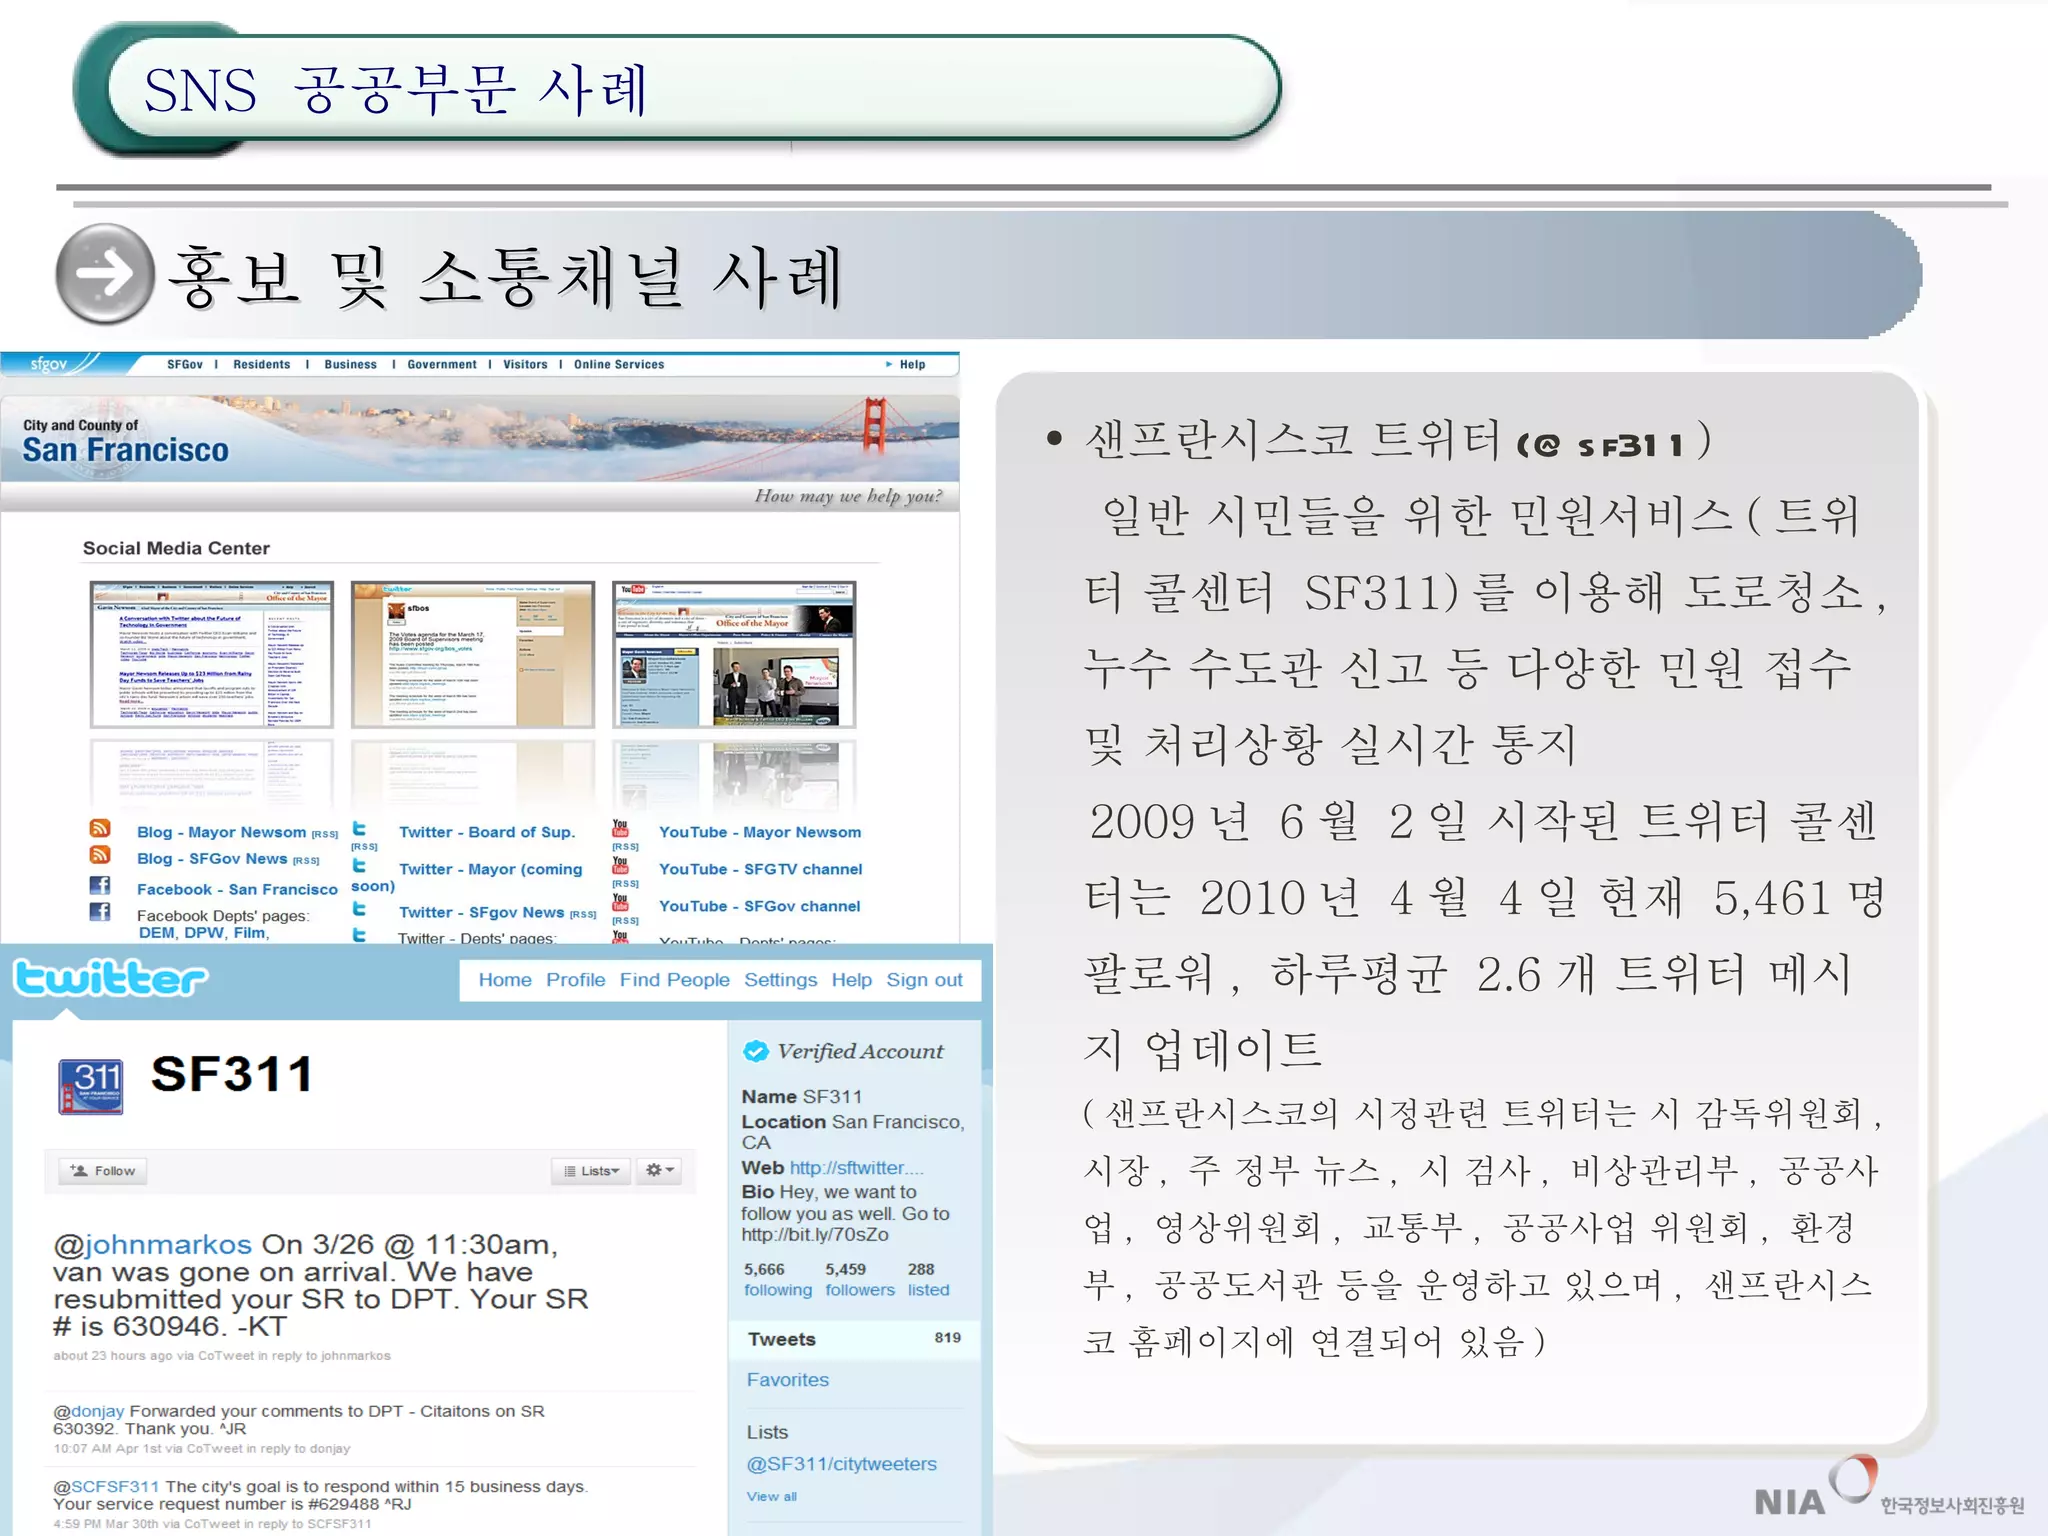Viewport: 2048px width, 1536px height.
Task: Click the Twitter logo
Action: [111, 978]
